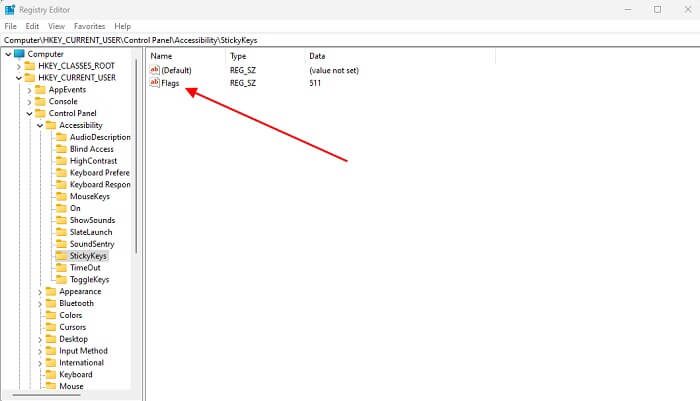Select the Keyboard Preference key label

pyautogui.click(x=100, y=173)
